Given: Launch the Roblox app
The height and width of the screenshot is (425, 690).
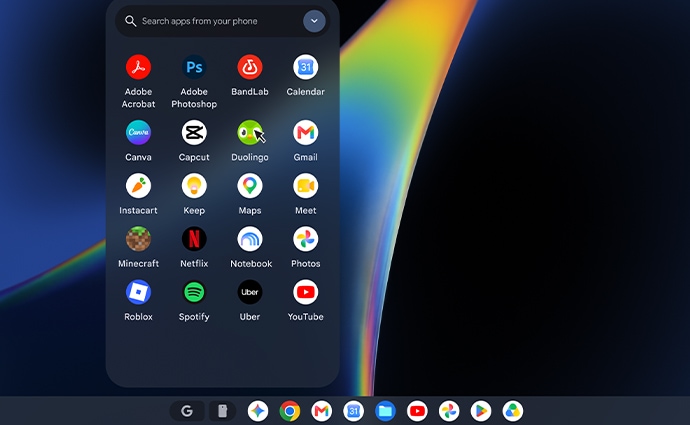Looking at the screenshot, I should 138,292.
